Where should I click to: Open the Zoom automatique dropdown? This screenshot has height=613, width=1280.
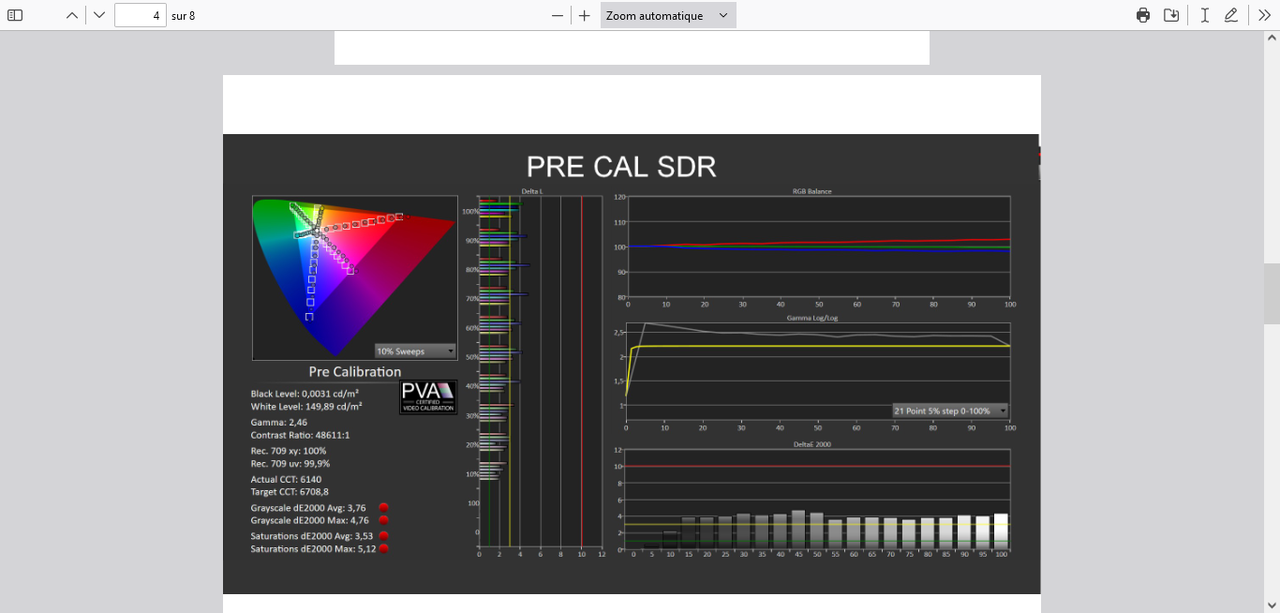pyautogui.click(x=668, y=15)
